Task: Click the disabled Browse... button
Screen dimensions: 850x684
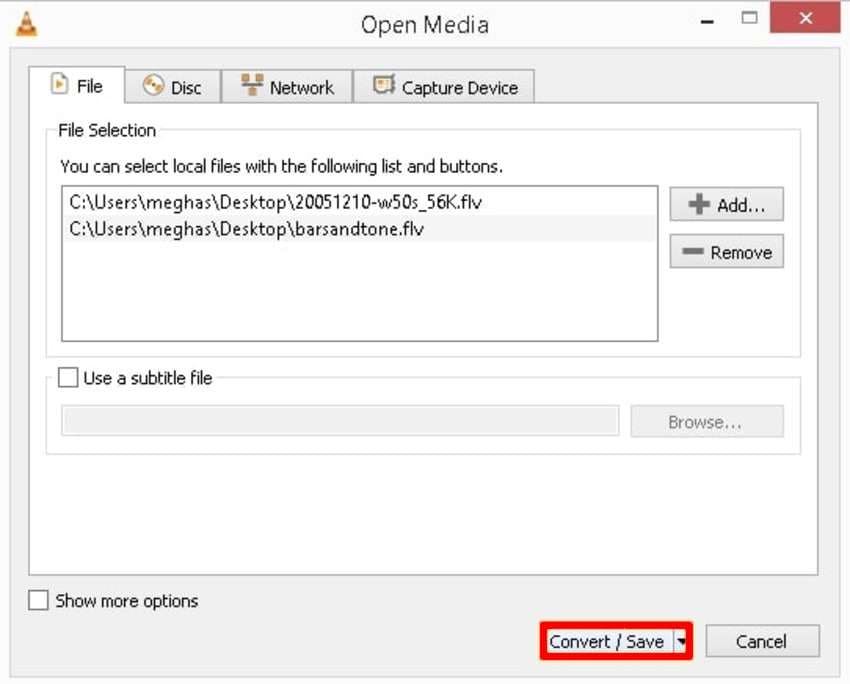Action: click(x=707, y=421)
